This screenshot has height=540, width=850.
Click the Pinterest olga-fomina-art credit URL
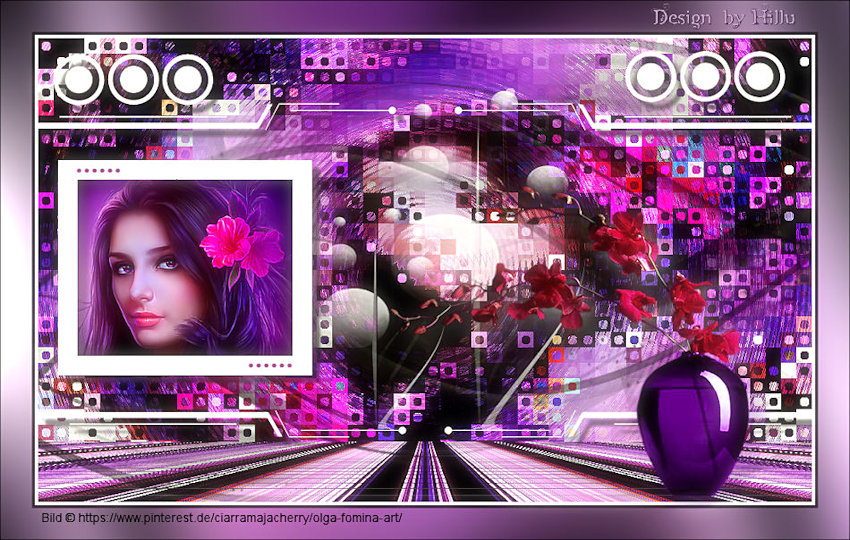pos(240,518)
